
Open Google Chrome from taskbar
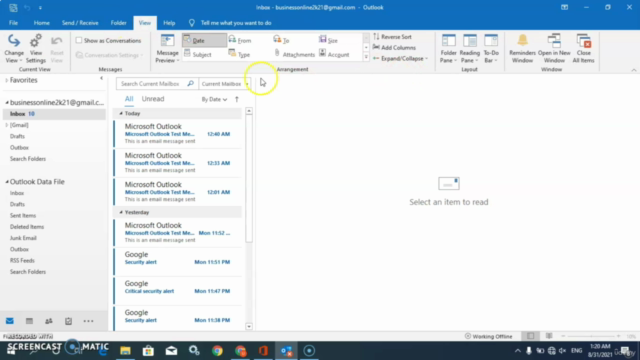coord(217,351)
